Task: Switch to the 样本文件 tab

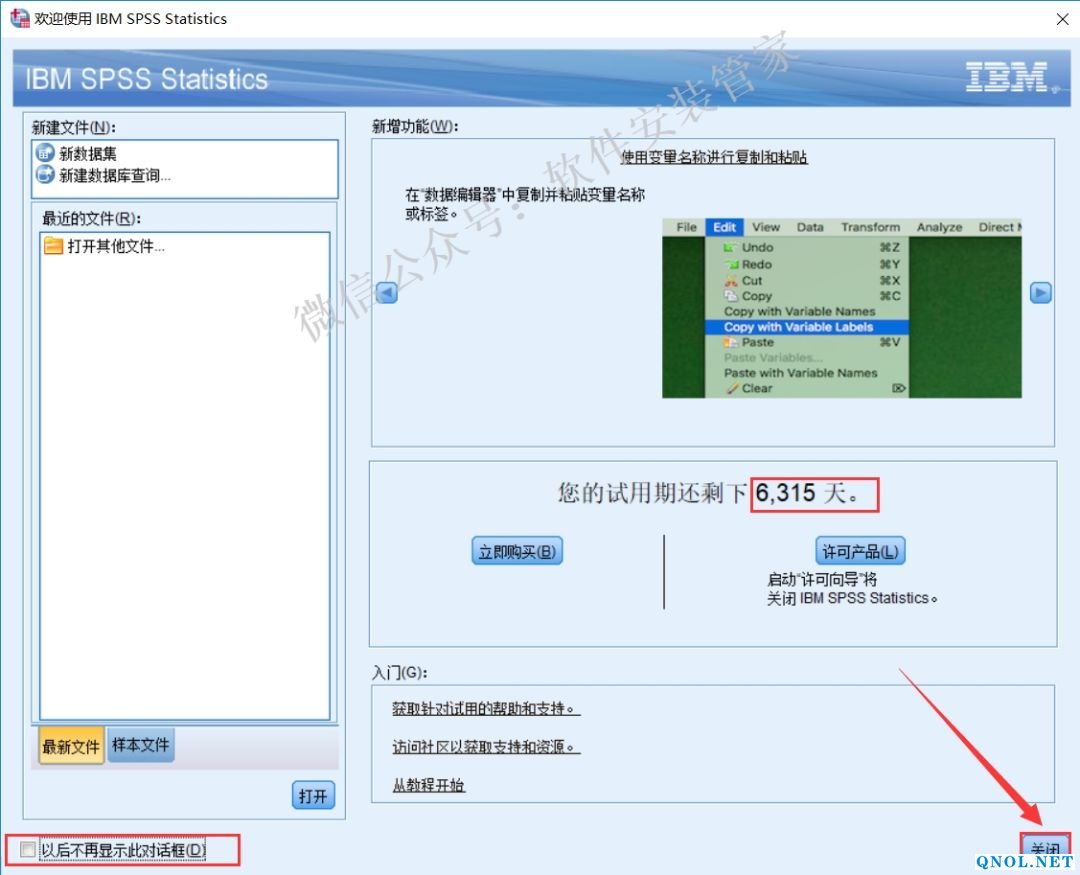Action: coord(140,745)
